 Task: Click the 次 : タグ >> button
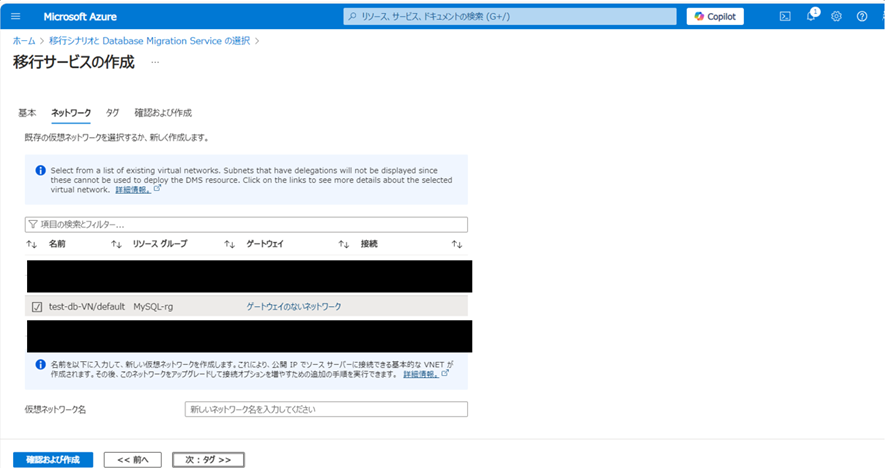pyautogui.click(x=208, y=459)
